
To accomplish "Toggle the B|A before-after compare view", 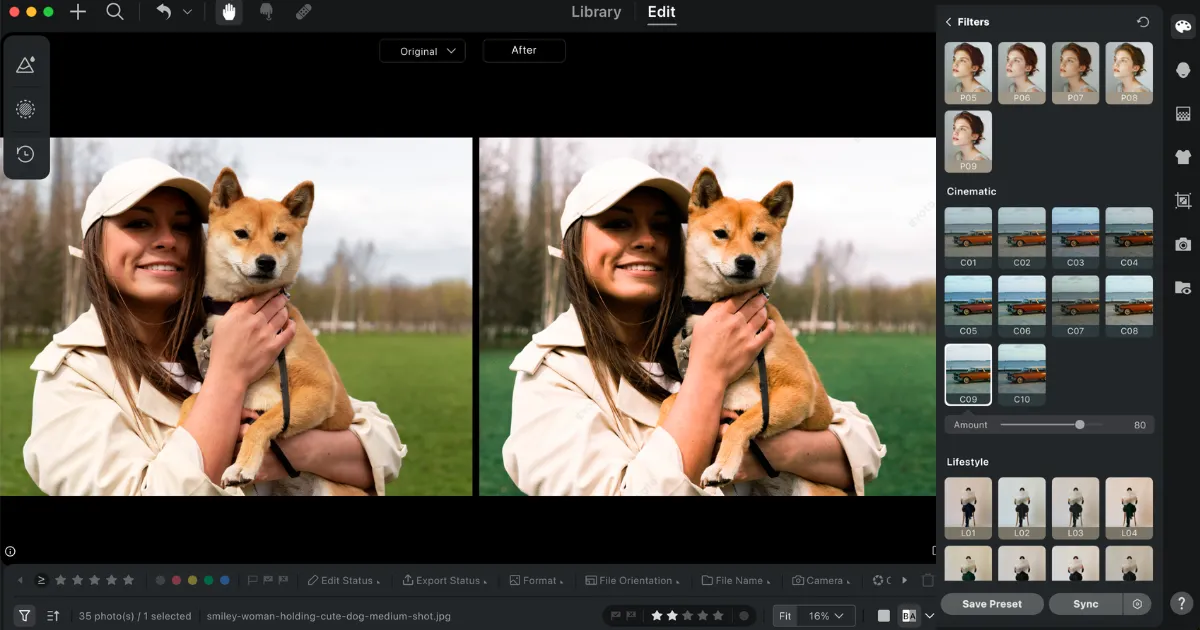I will [909, 616].
